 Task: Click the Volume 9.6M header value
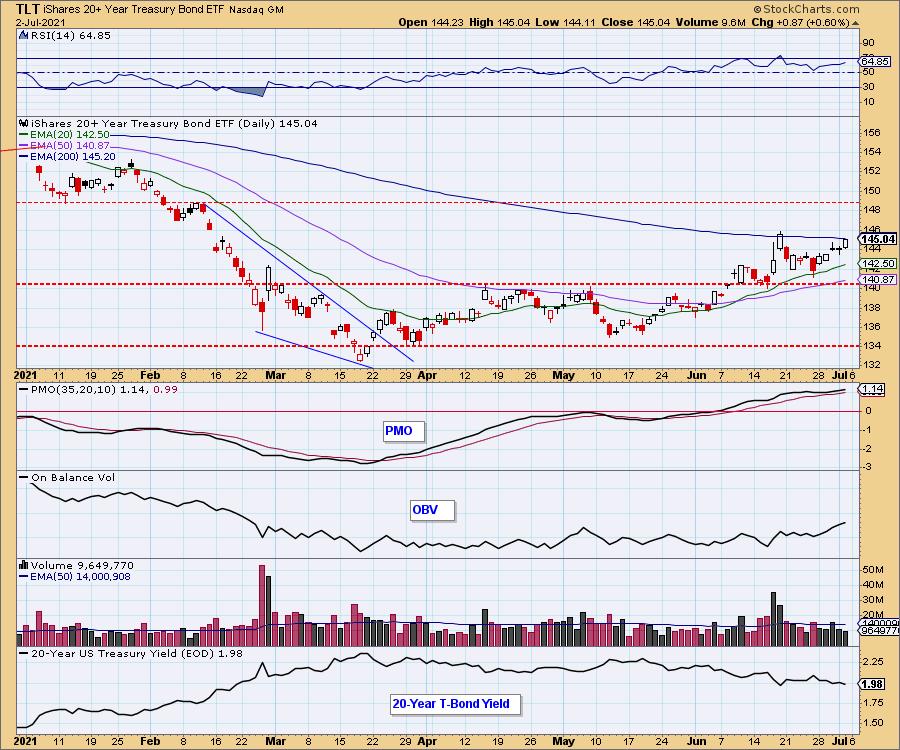[x=711, y=22]
